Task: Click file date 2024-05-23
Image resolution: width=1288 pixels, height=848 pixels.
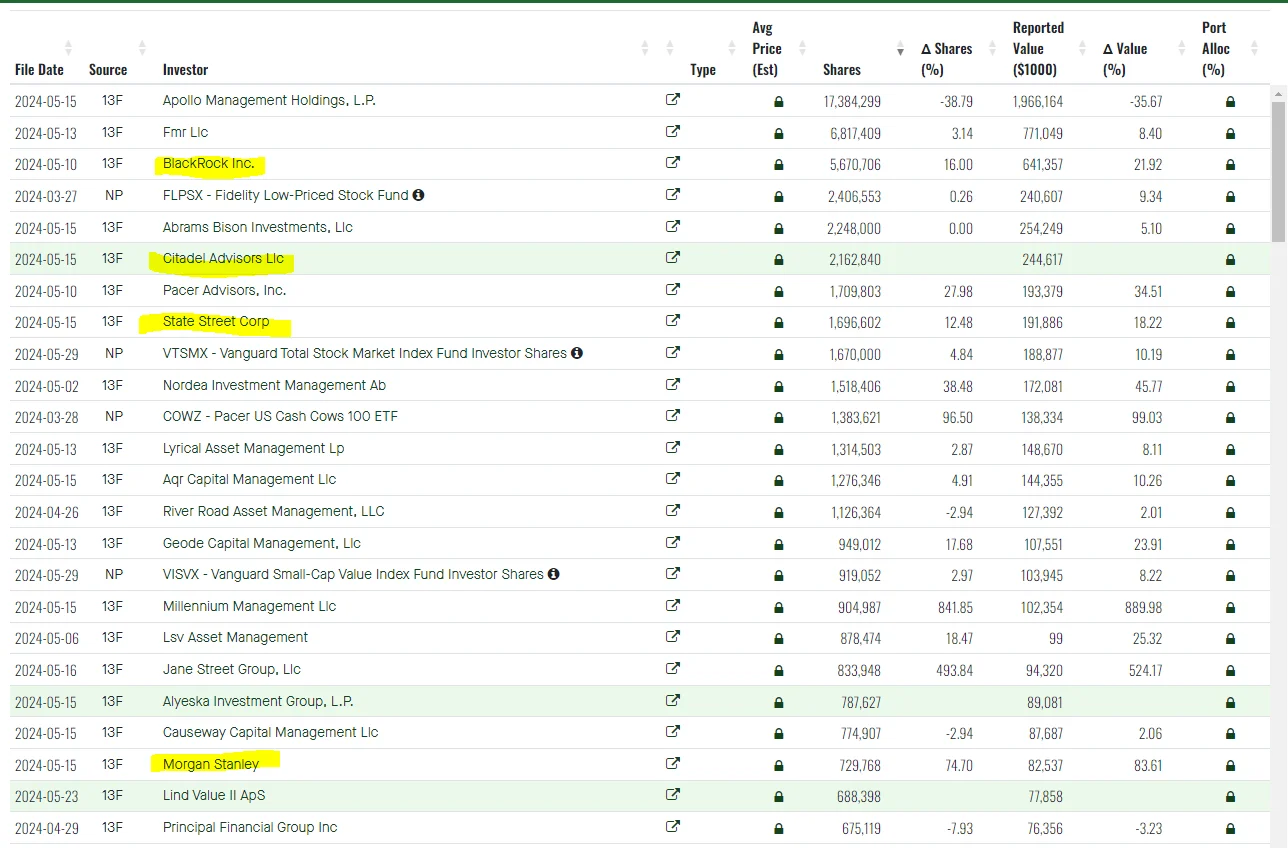Action: (x=46, y=796)
